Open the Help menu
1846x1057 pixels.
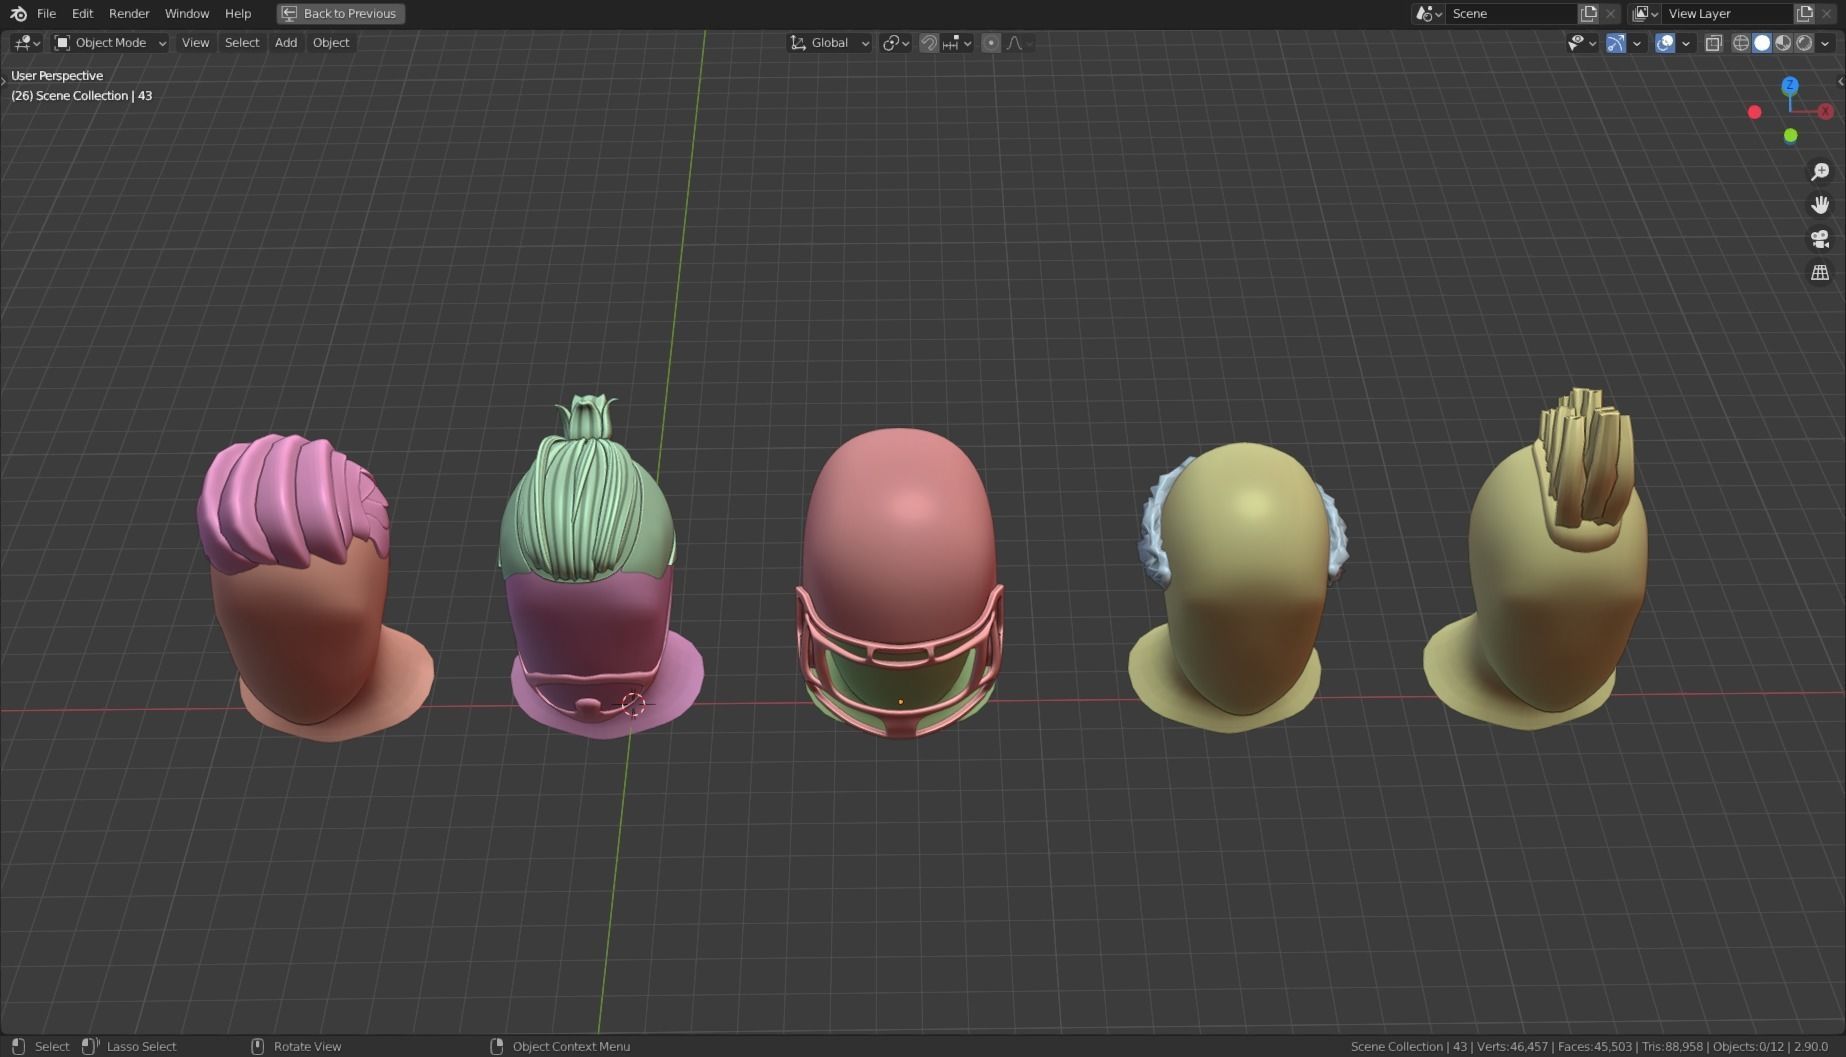(x=238, y=13)
